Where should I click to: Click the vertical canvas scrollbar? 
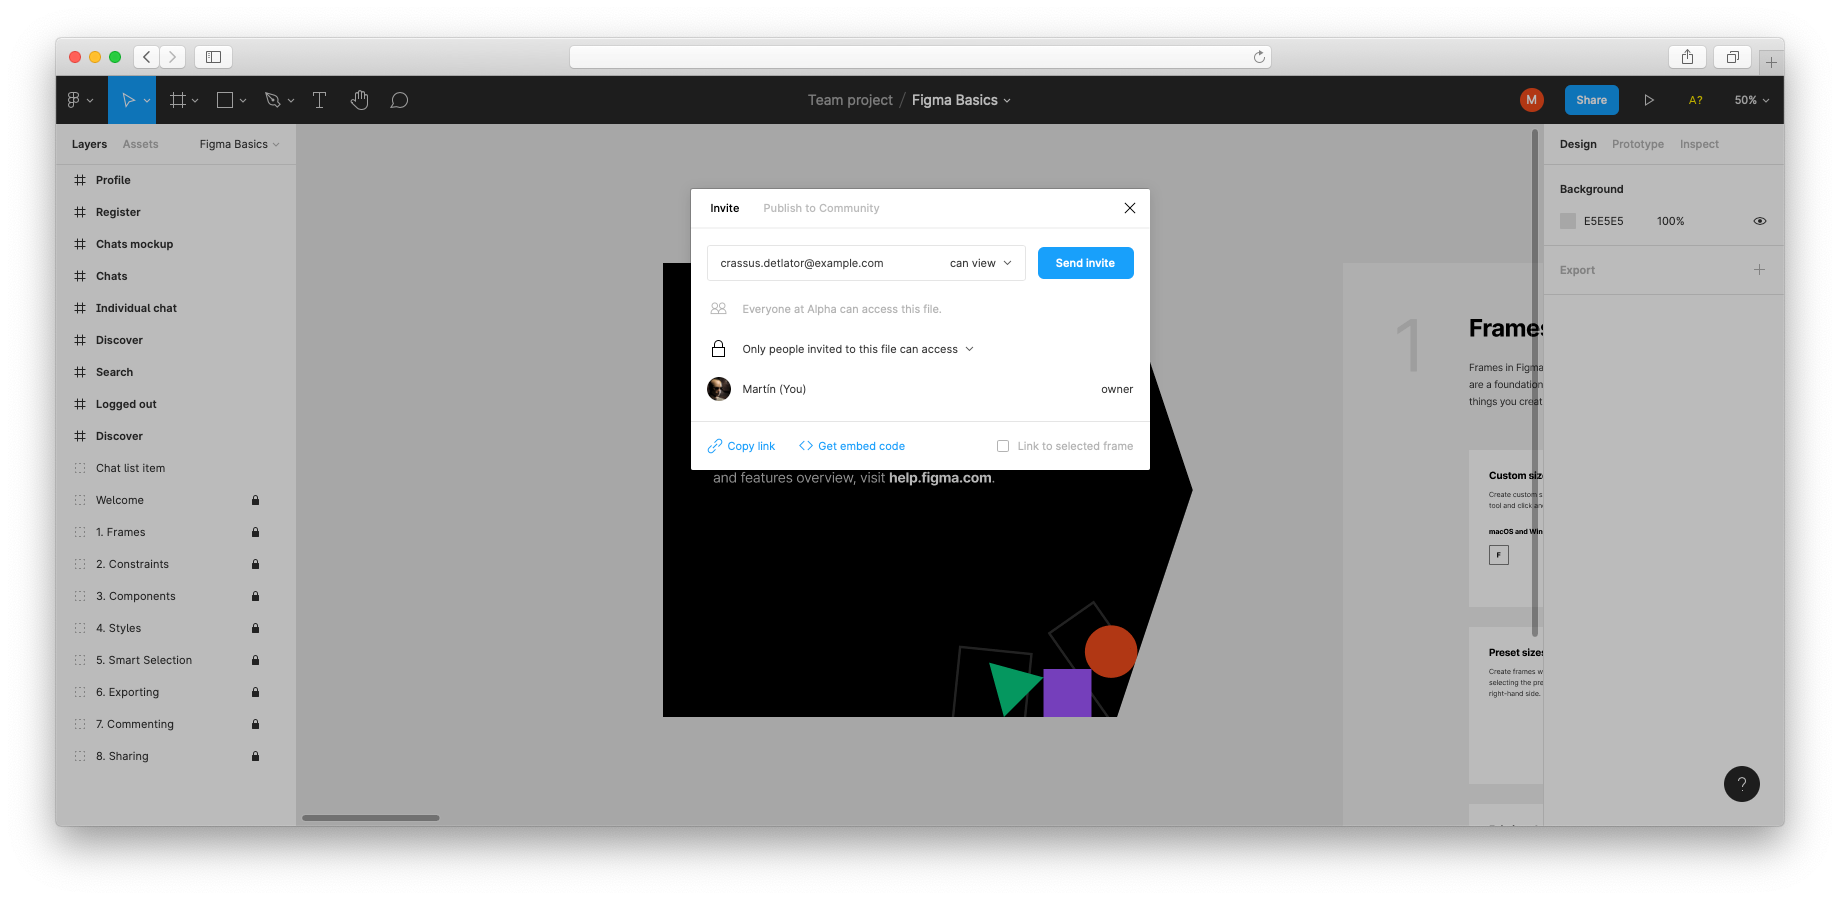[x=1535, y=383]
